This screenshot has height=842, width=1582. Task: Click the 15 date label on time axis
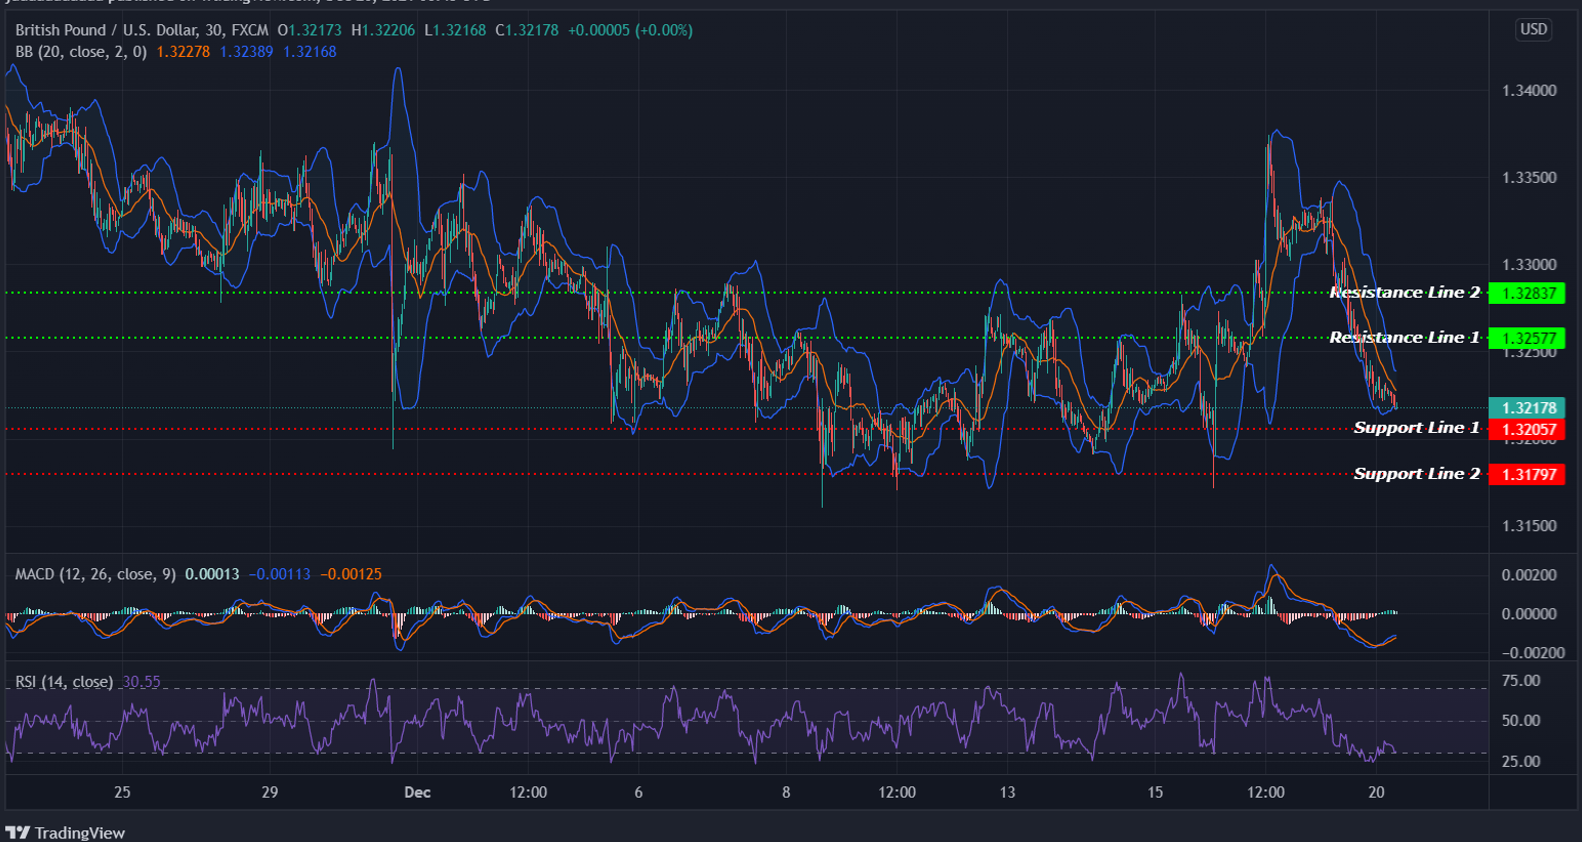(1155, 793)
